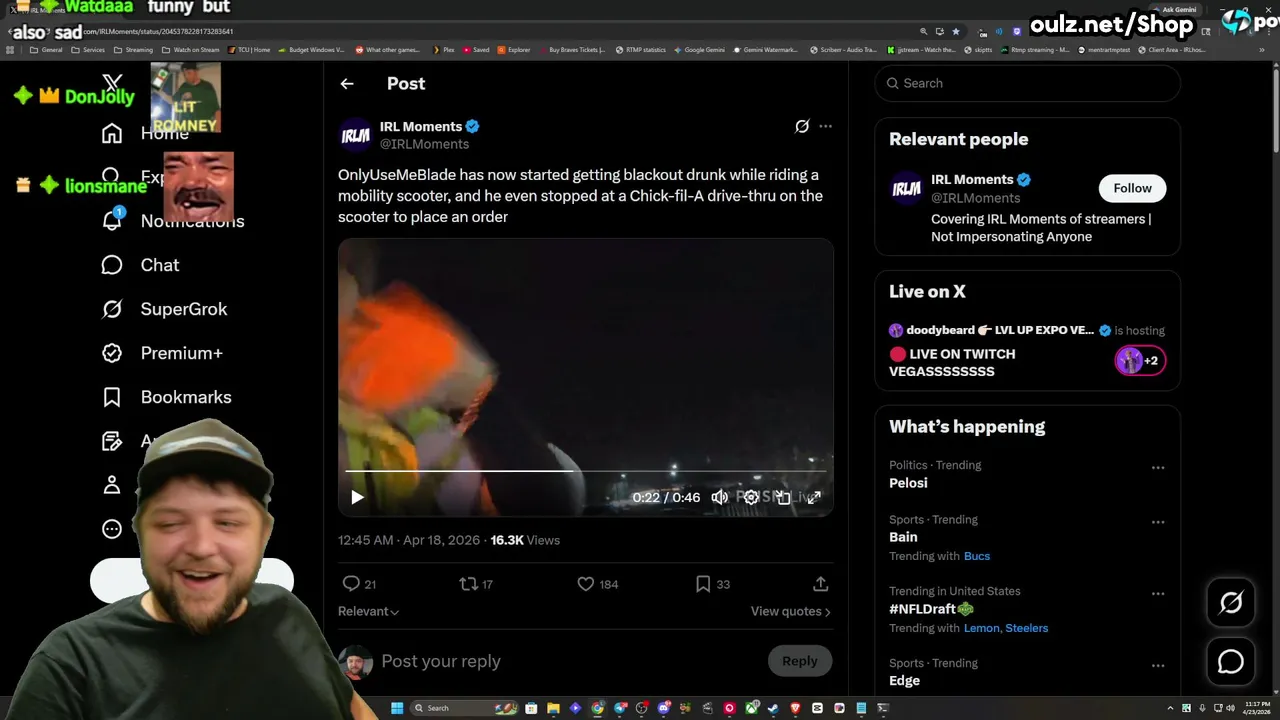The image size is (1280, 720).
Task: Follow IRL Moments
Action: coord(1133,188)
